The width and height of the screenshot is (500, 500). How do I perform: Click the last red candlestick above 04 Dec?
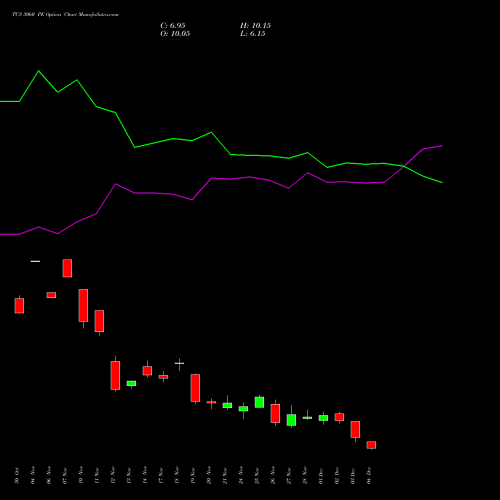point(371,445)
